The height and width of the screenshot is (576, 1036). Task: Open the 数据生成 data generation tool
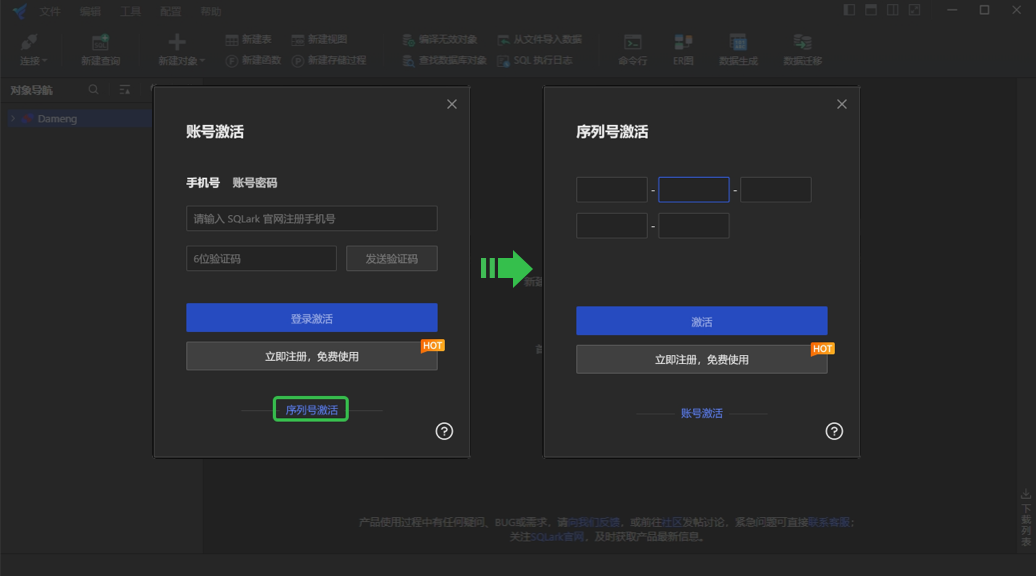738,50
